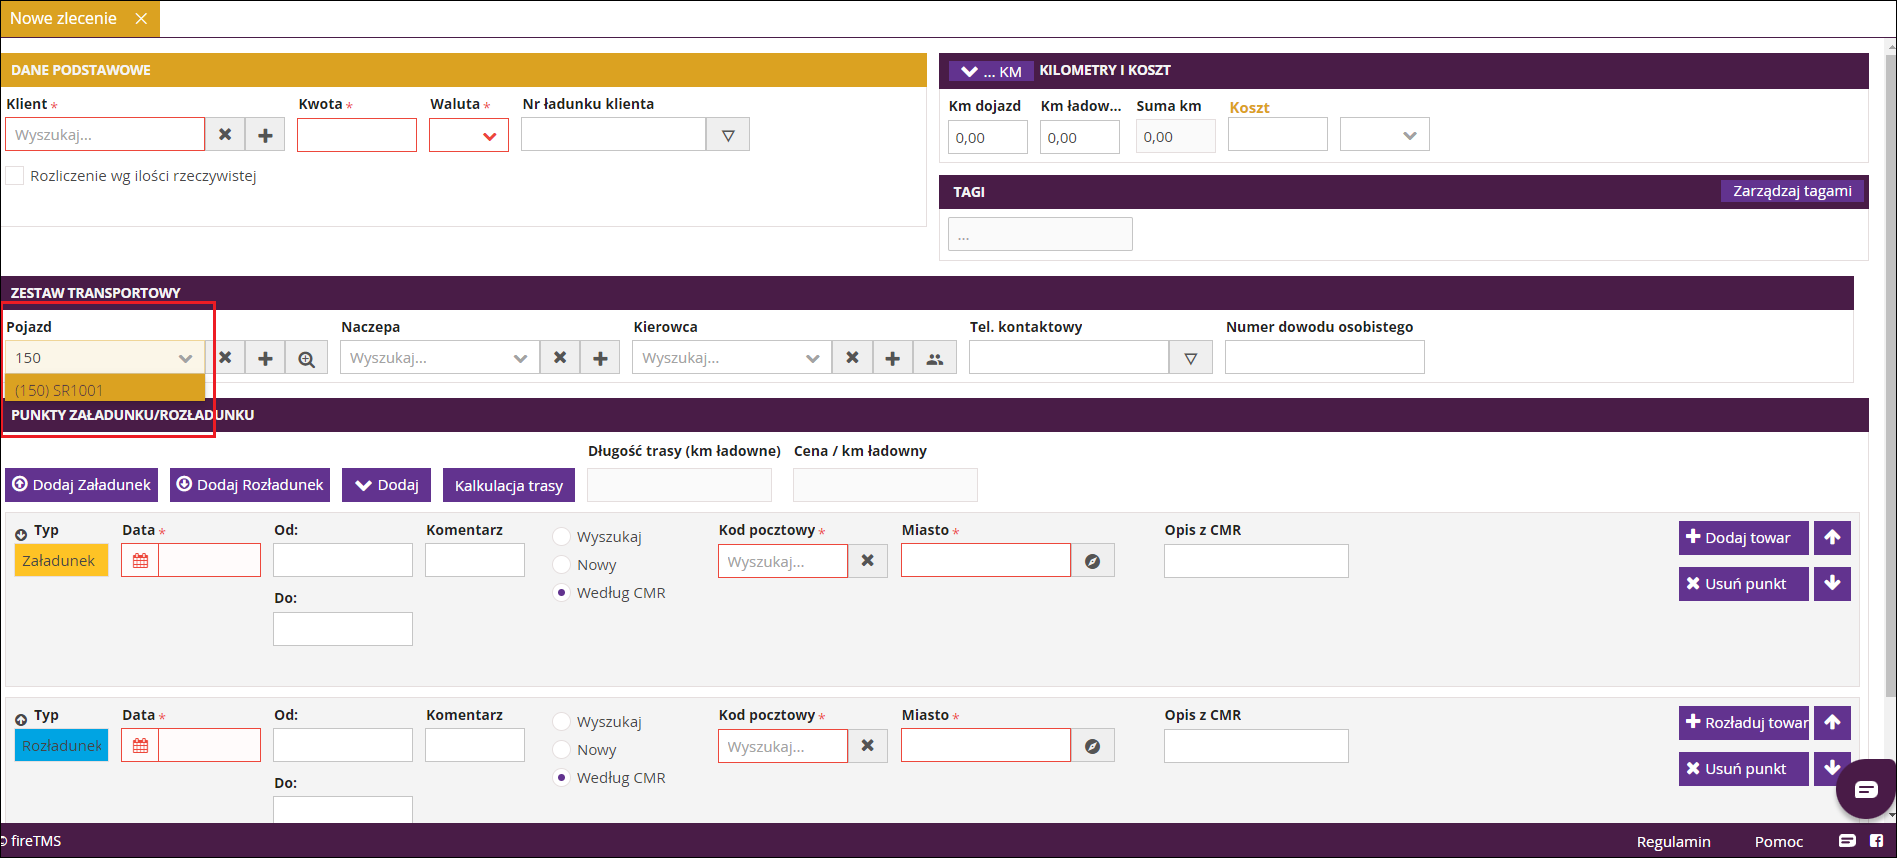Viewport: 1897px width, 858px height.
Task: Open Facebook icon in footer
Action: (1876, 841)
